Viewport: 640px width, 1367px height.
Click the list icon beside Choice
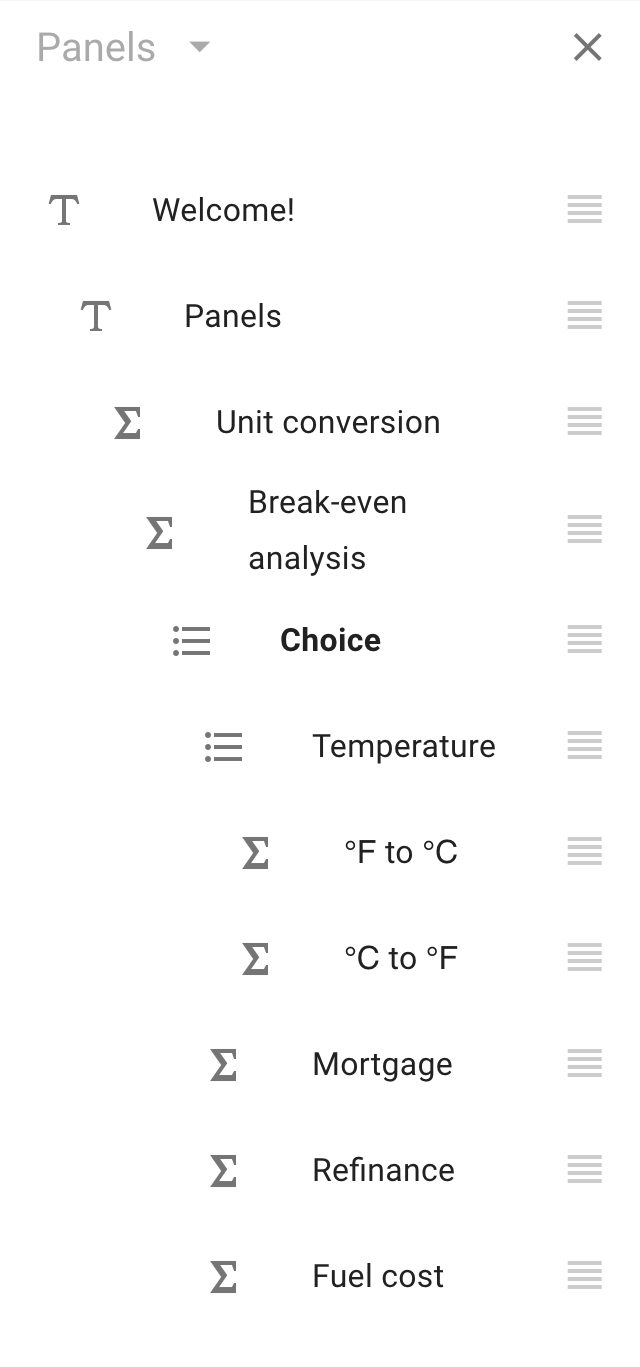(192, 640)
